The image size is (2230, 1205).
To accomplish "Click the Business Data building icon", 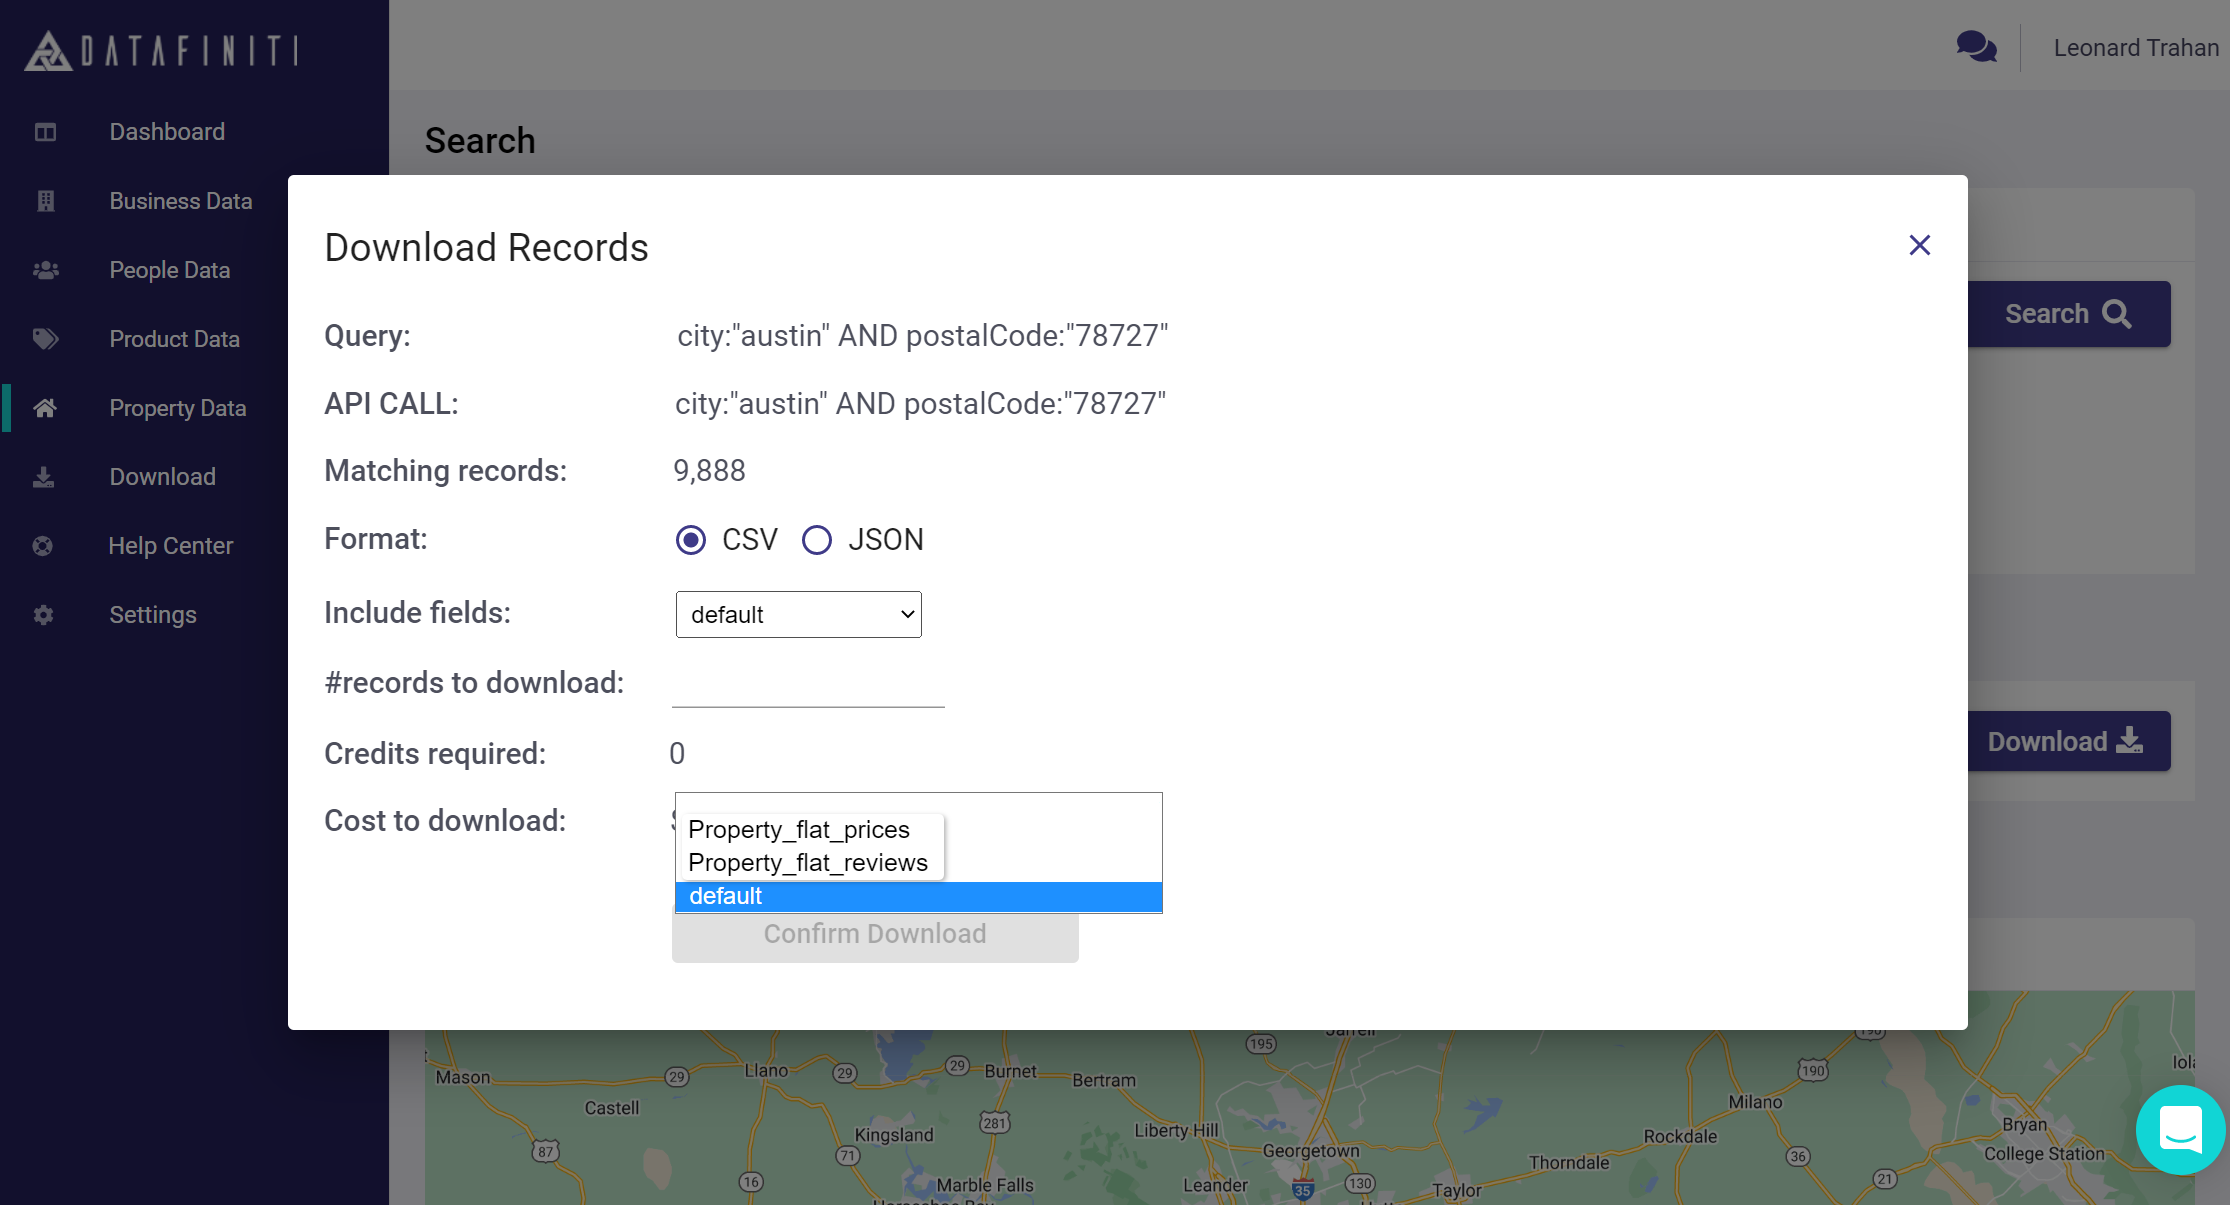I will point(45,201).
